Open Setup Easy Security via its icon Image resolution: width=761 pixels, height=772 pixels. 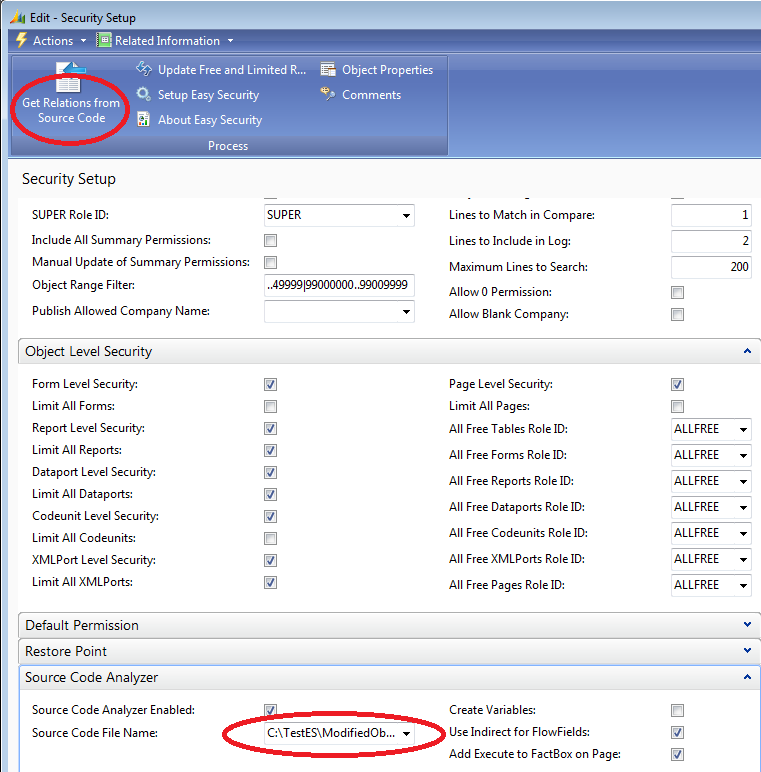(144, 95)
